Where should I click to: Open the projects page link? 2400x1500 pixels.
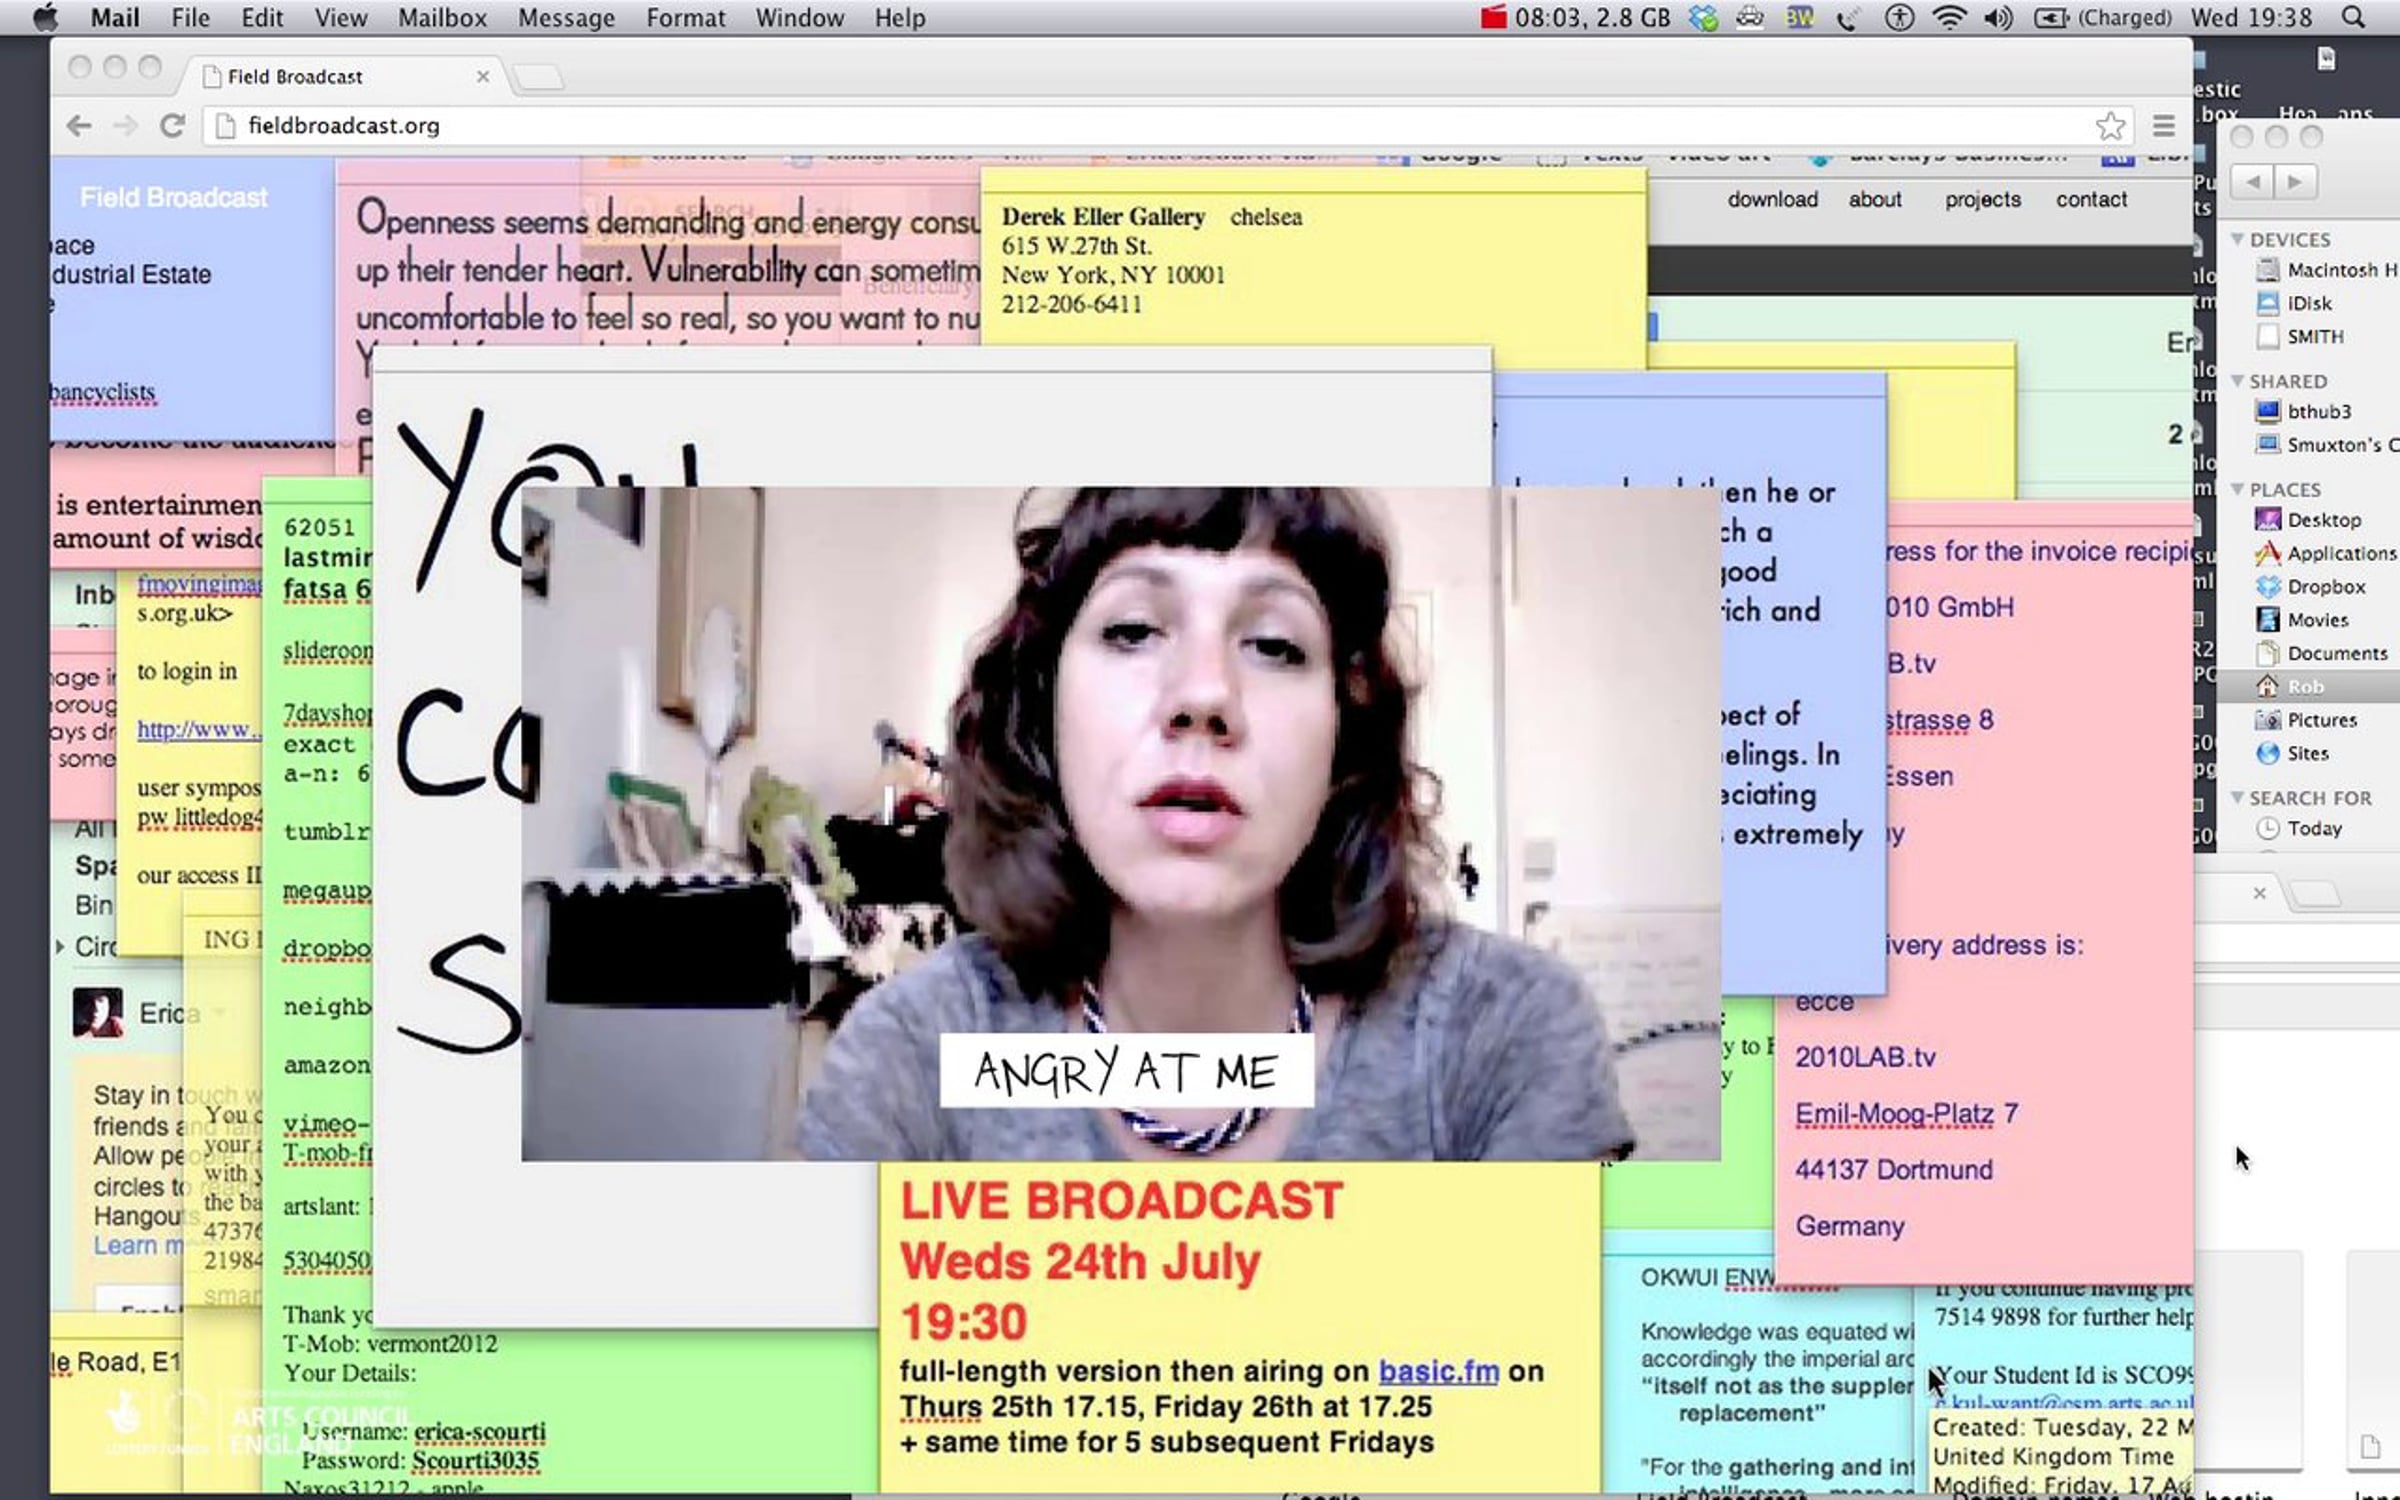click(1983, 199)
